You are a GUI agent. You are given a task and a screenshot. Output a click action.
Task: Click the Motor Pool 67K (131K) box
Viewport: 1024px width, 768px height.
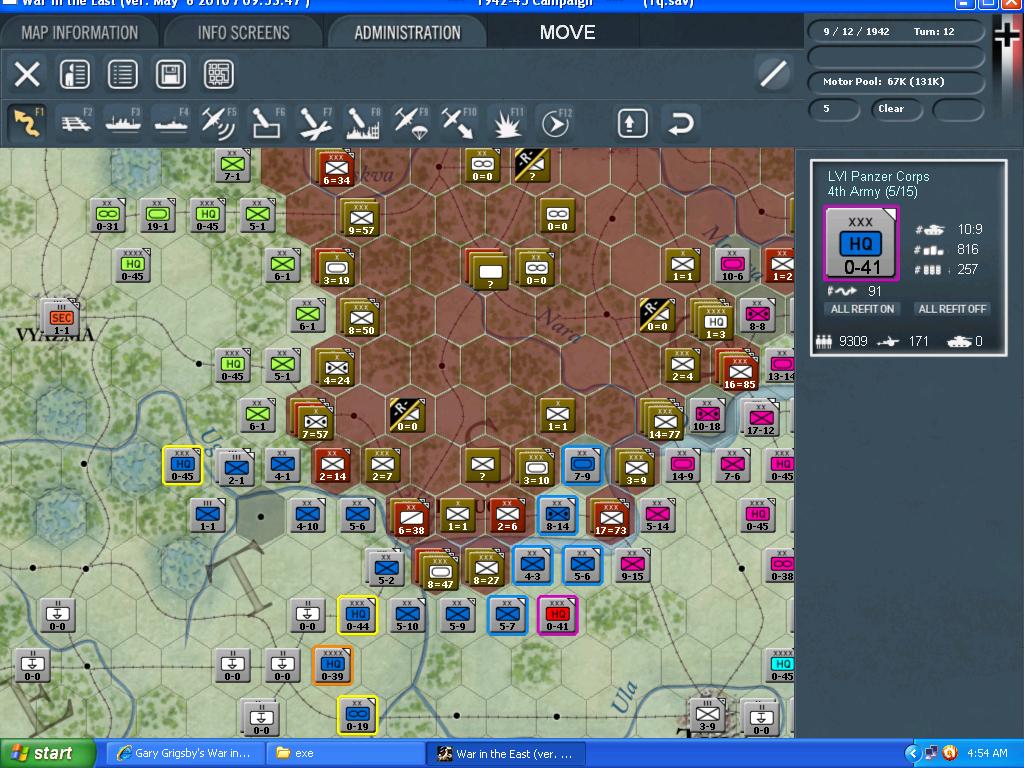(x=895, y=82)
